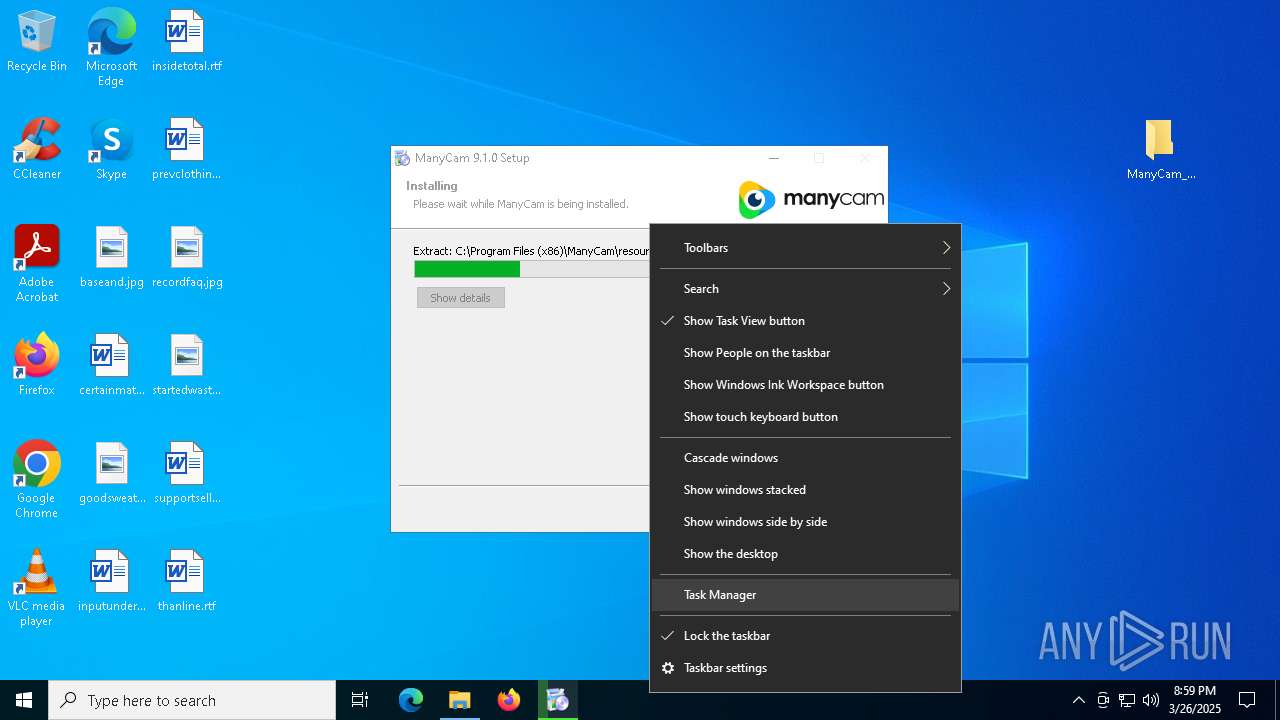
Task: Open the Recycle Bin desktop icon
Action: click(x=37, y=41)
